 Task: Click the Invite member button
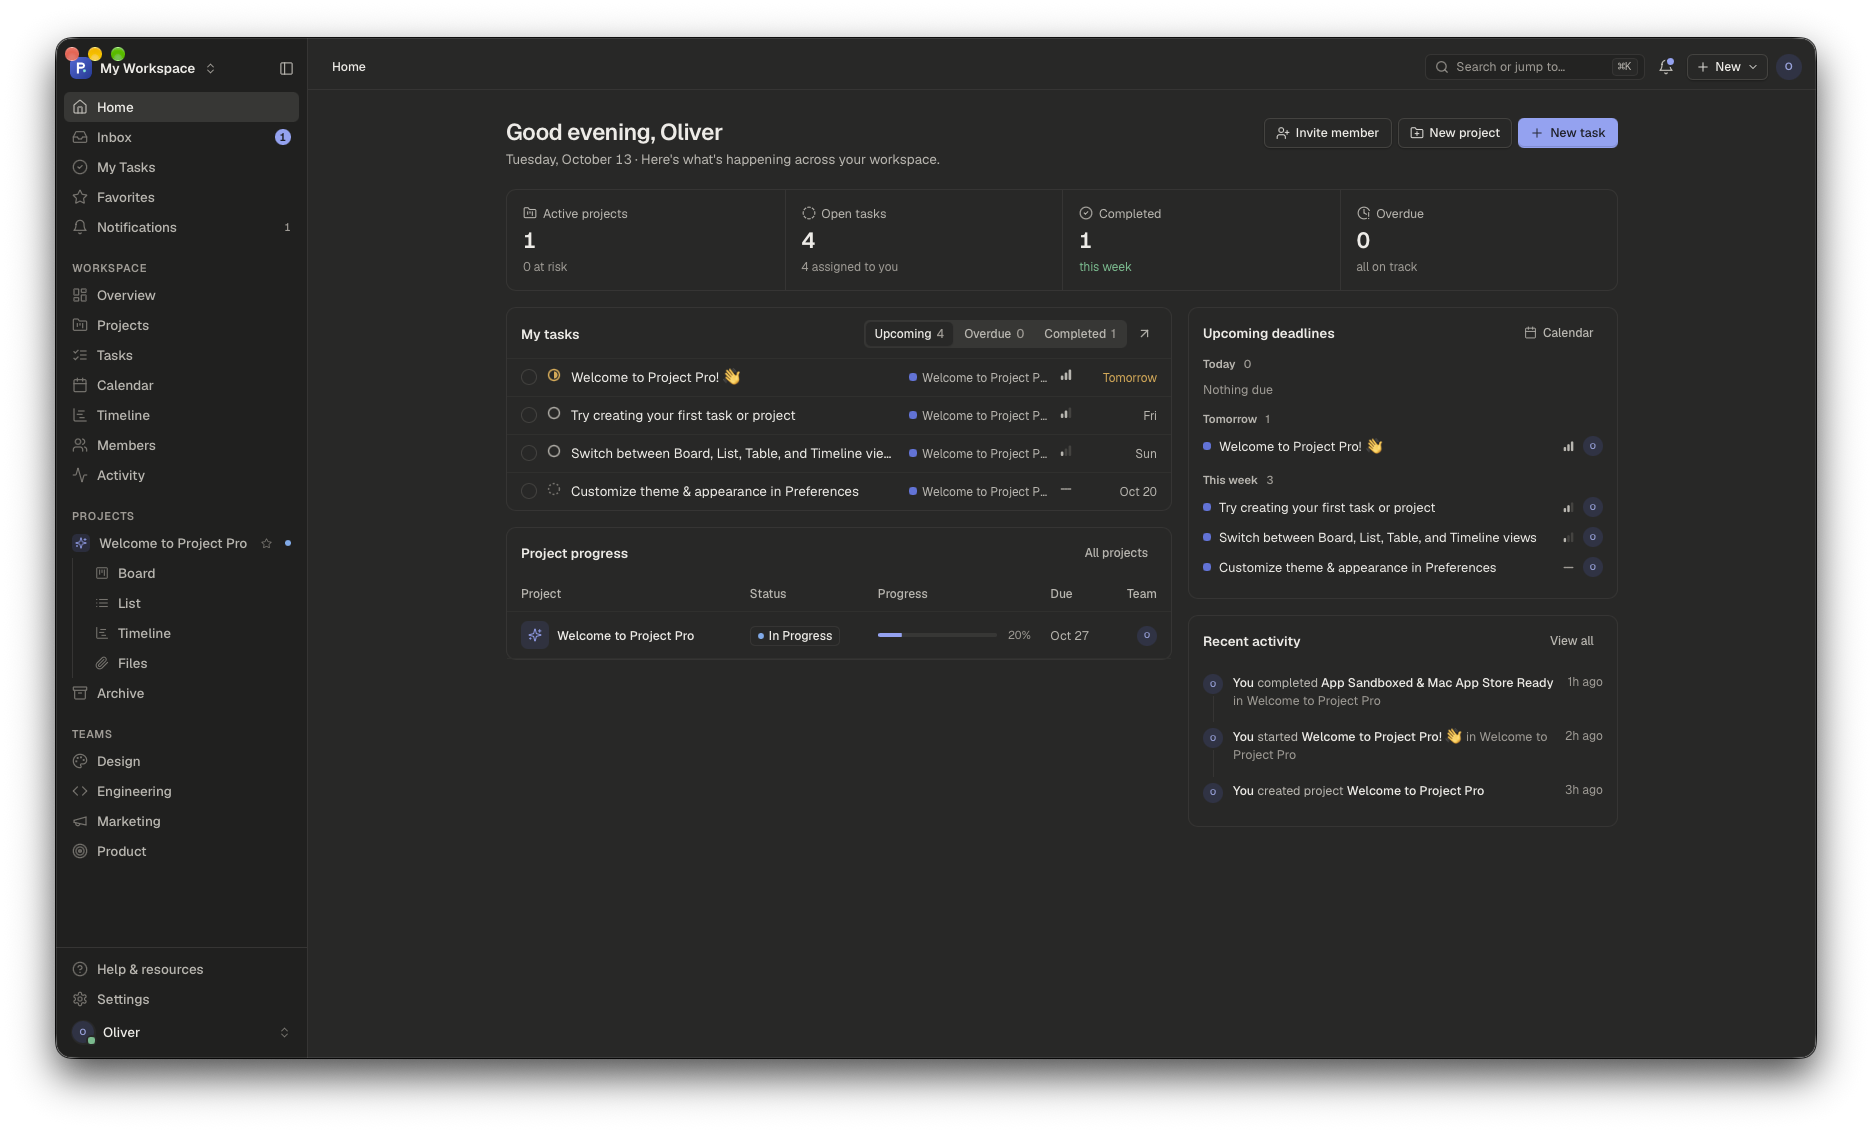pyautogui.click(x=1327, y=133)
